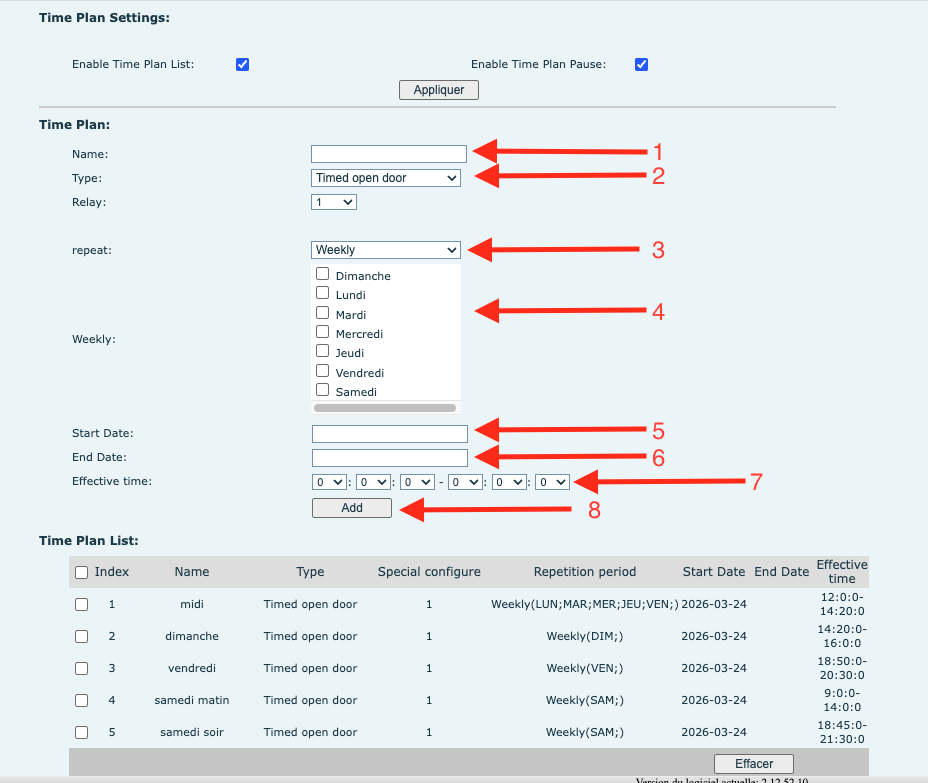Screen dimensions: 928x783
Task: Select all rows with the header checkbox
Action: (x=82, y=573)
